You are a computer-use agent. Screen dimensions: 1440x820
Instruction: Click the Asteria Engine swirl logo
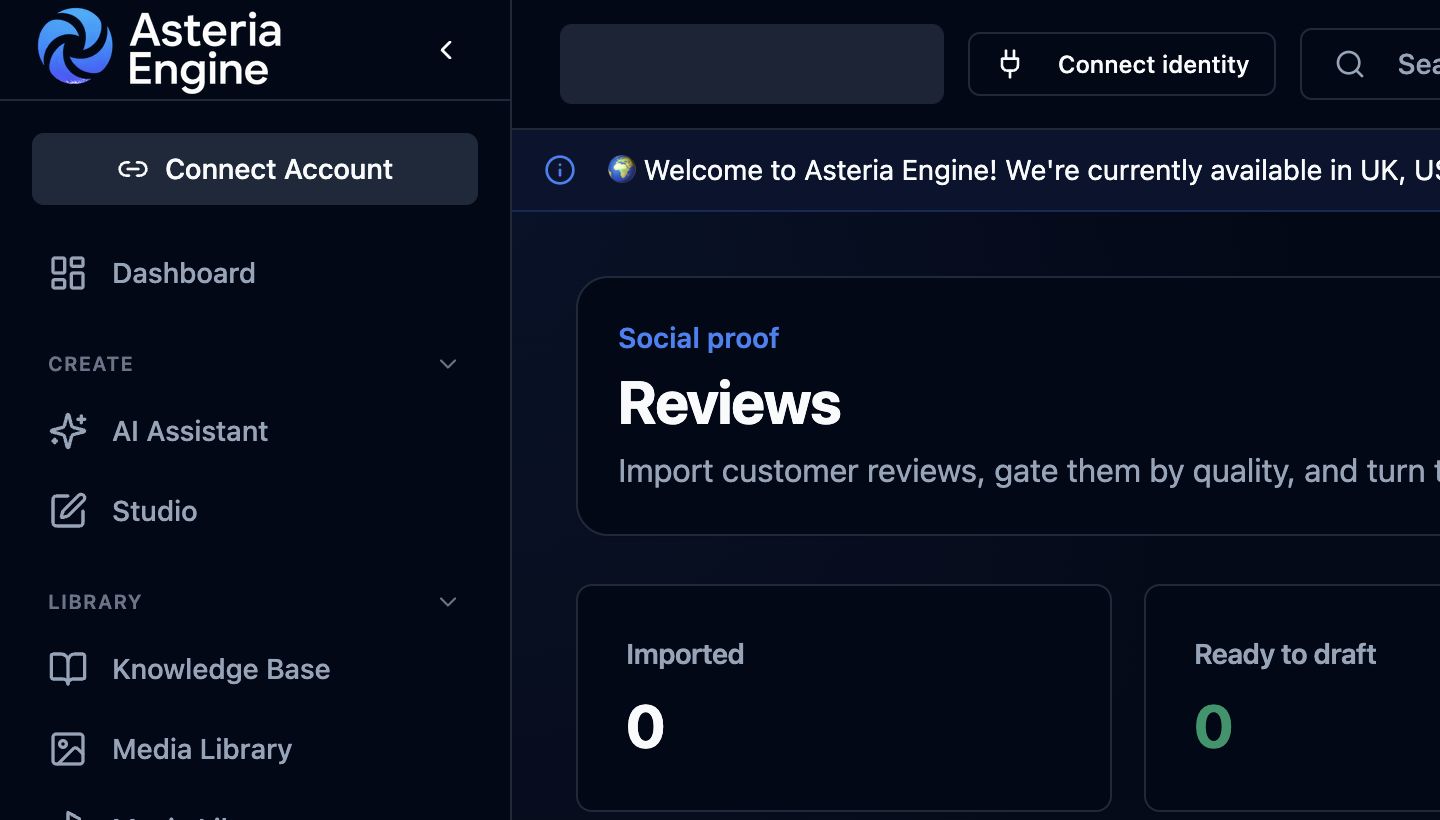tap(75, 46)
